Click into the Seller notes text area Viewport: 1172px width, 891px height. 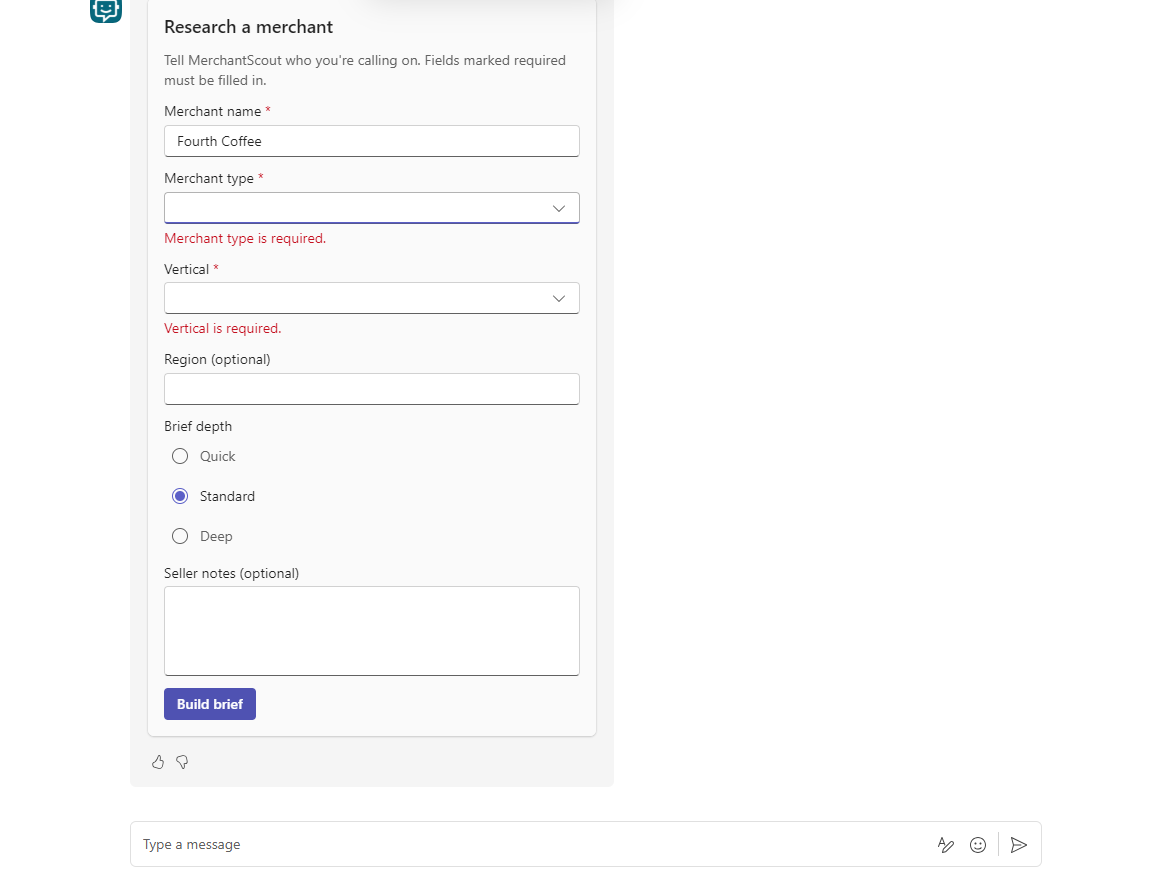(x=371, y=631)
